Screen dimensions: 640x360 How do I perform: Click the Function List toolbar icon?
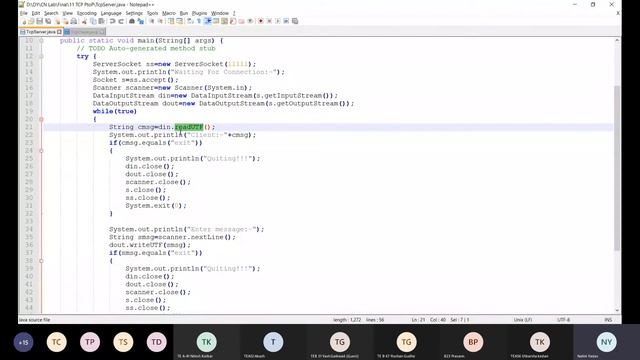coord(233,21)
